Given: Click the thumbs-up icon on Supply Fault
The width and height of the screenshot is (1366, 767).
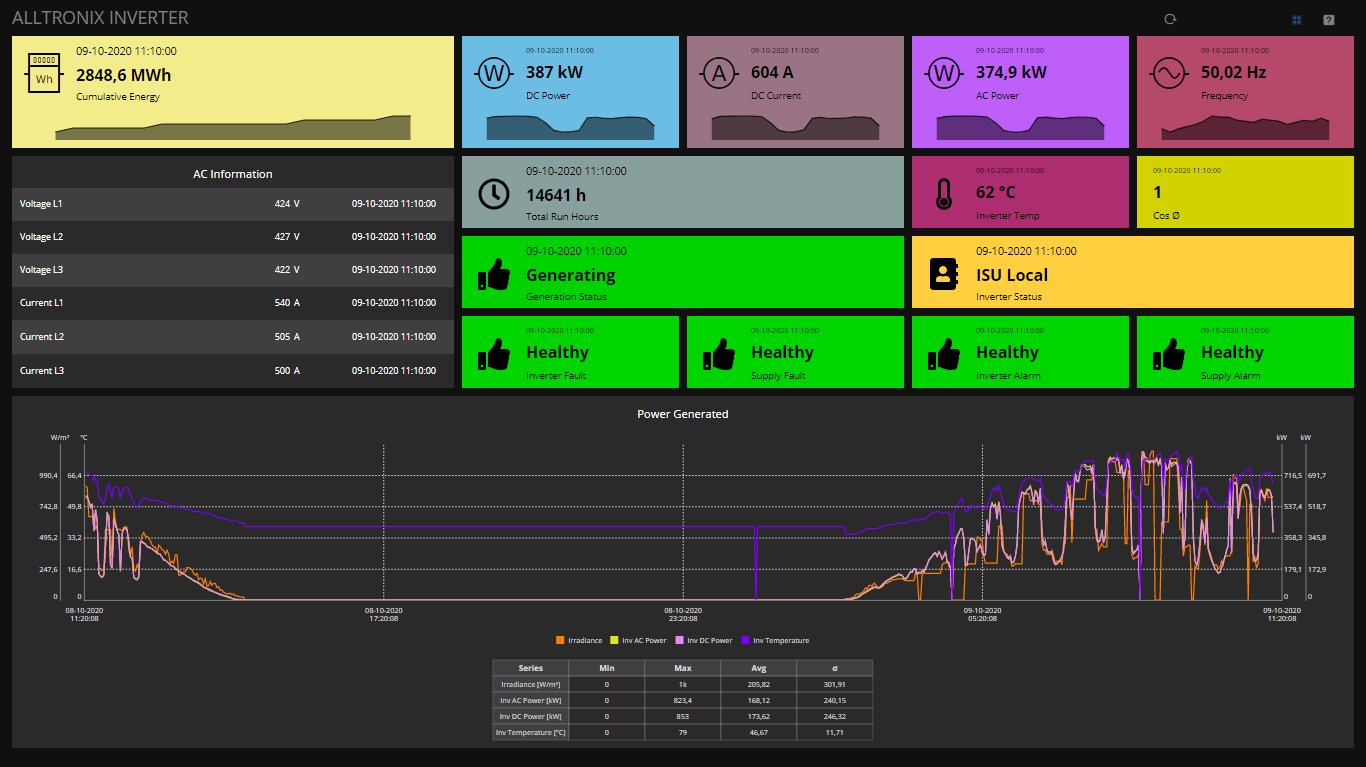Looking at the screenshot, I should (x=718, y=353).
